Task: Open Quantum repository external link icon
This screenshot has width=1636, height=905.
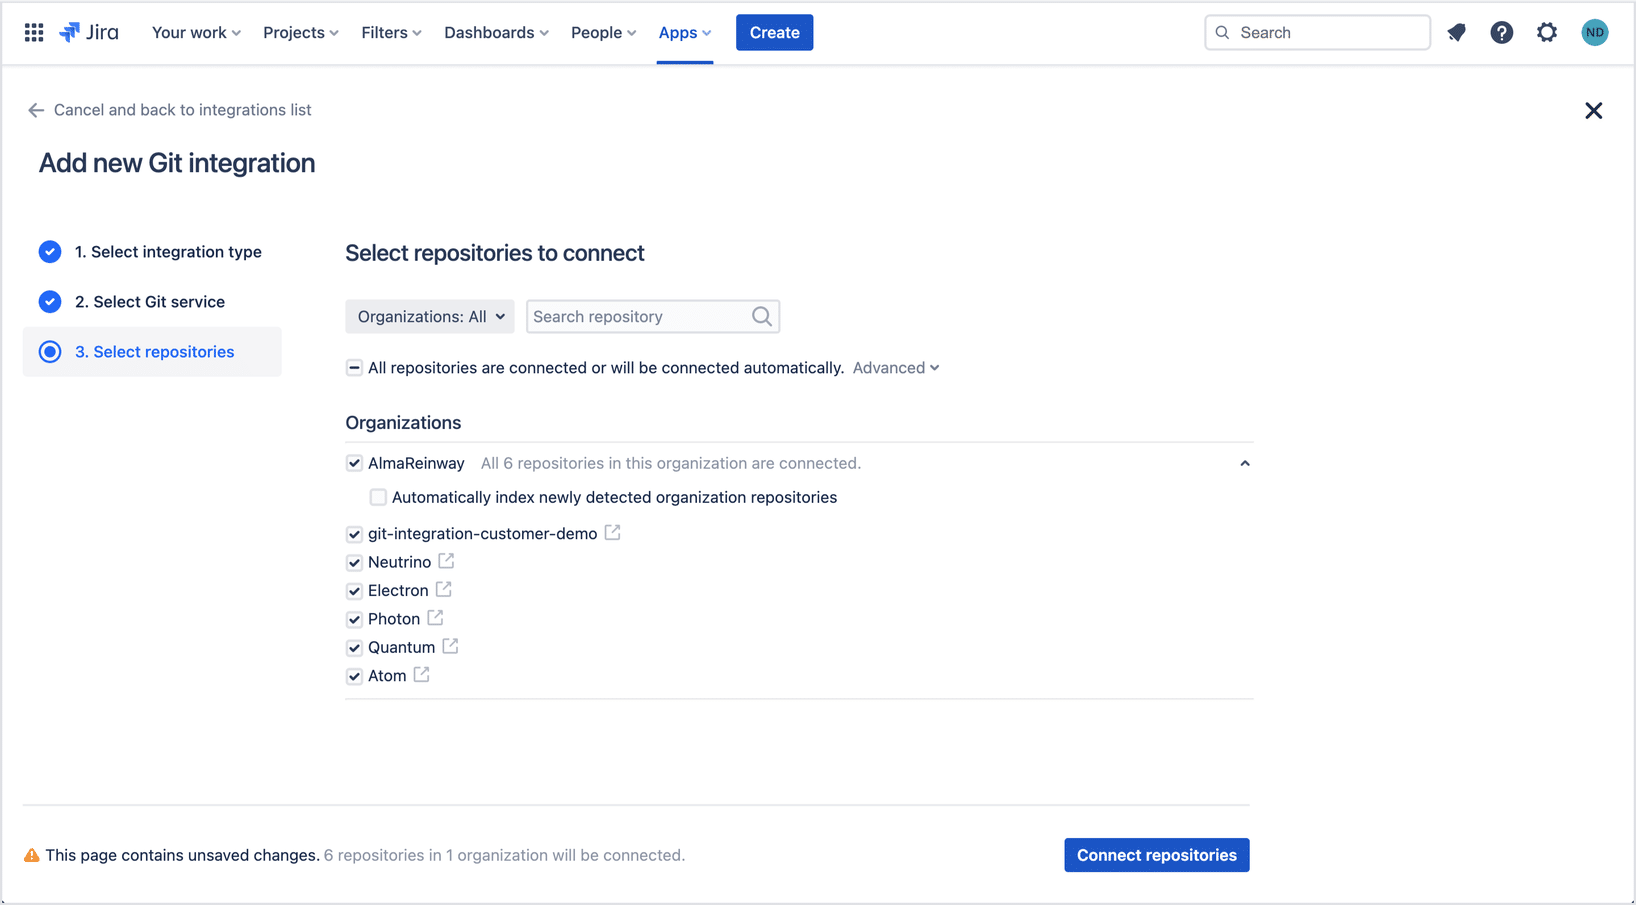Action: [x=450, y=647]
